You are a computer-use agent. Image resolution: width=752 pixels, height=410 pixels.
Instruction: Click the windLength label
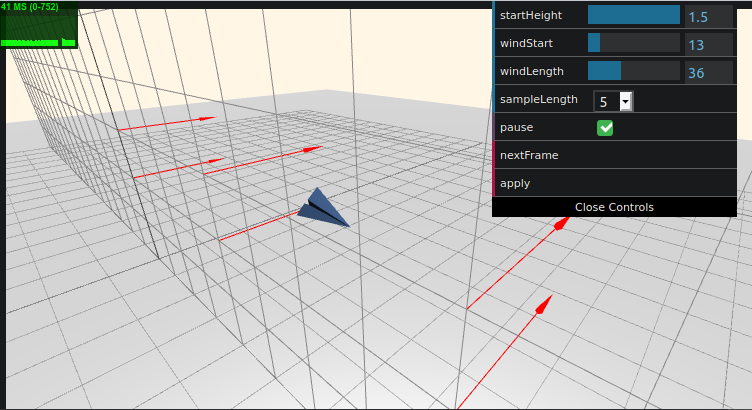531,71
